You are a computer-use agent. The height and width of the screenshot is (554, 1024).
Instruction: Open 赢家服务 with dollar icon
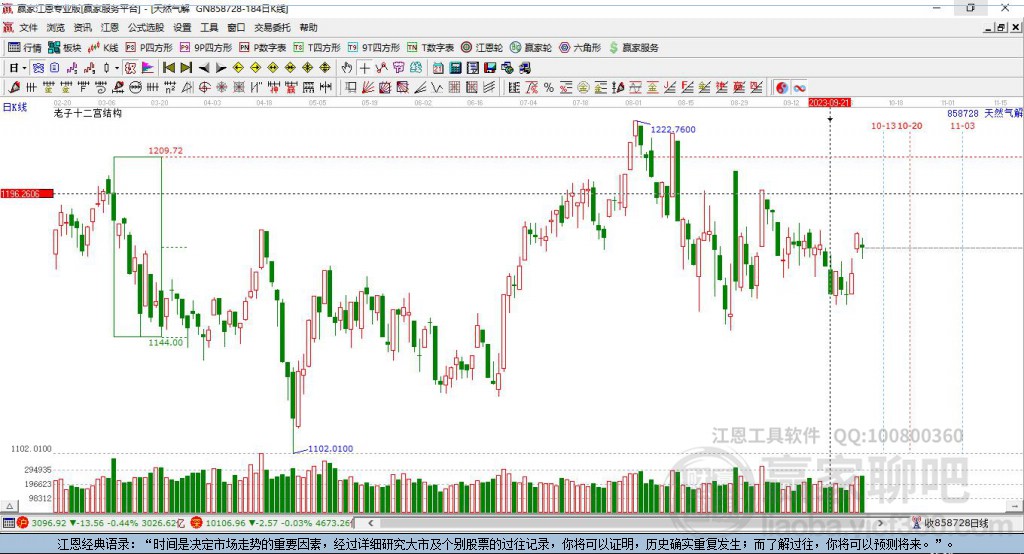click(634, 48)
